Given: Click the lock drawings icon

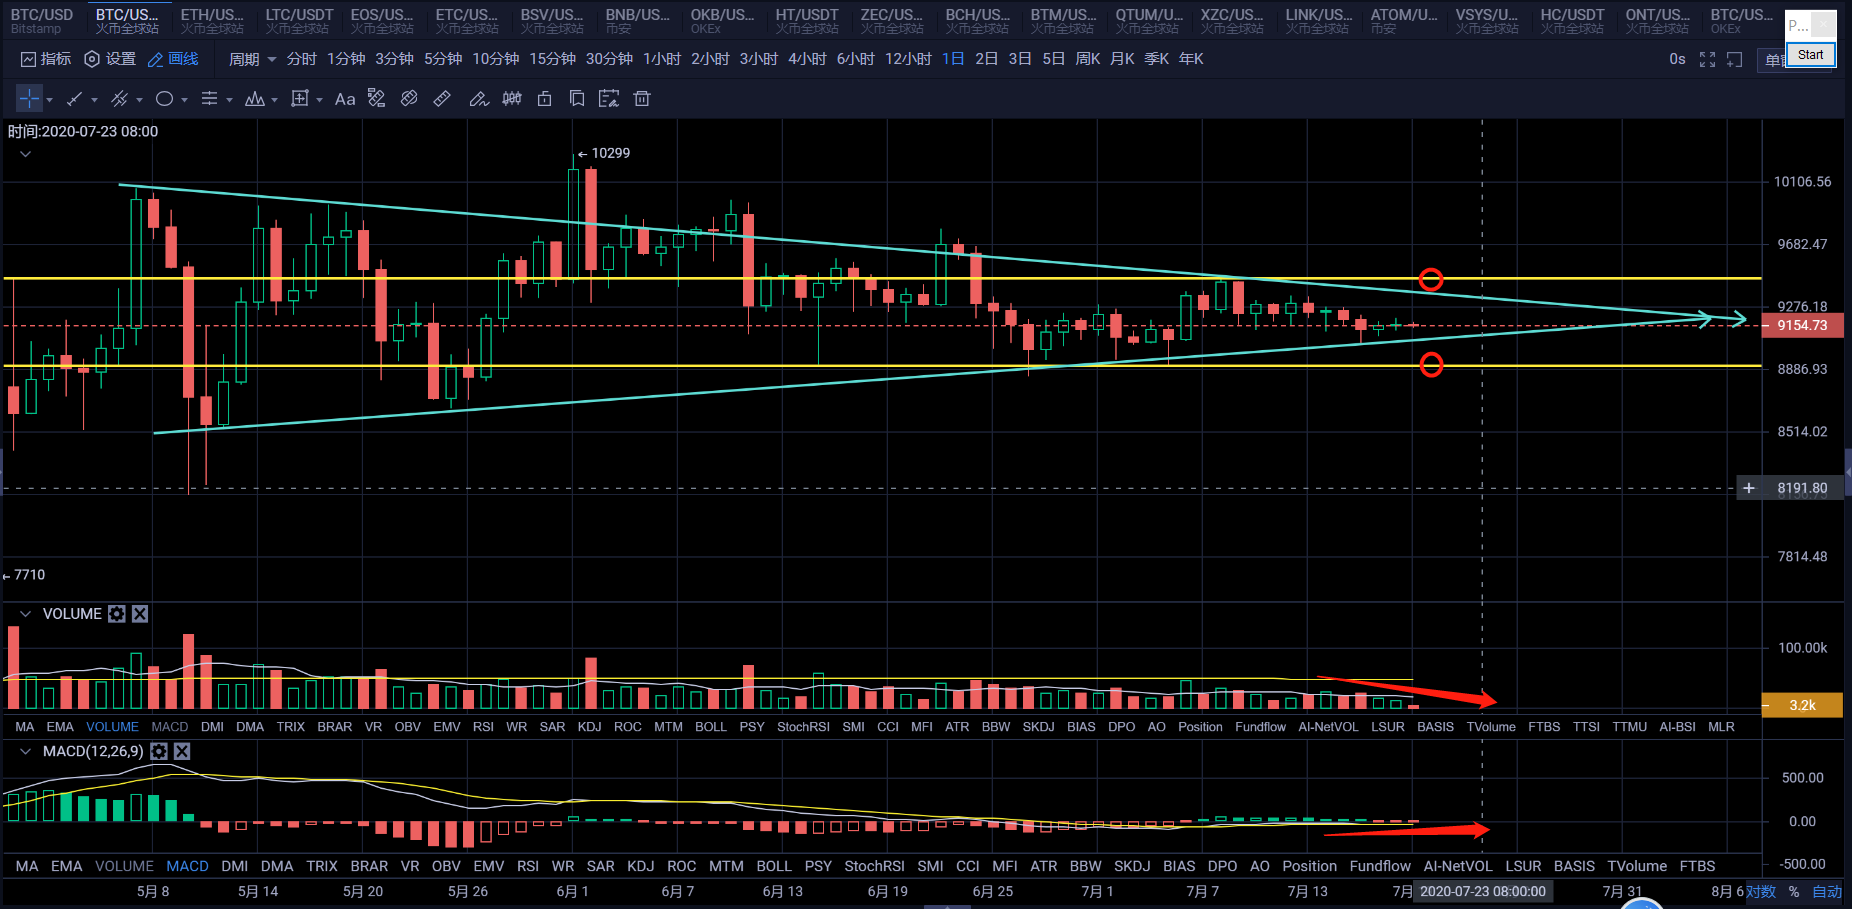Looking at the screenshot, I should (x=544, y=98).
